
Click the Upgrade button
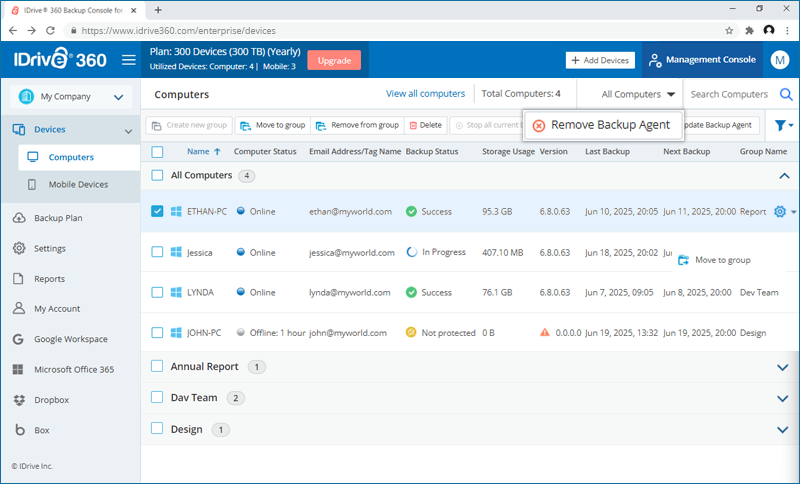click(333, 60)
